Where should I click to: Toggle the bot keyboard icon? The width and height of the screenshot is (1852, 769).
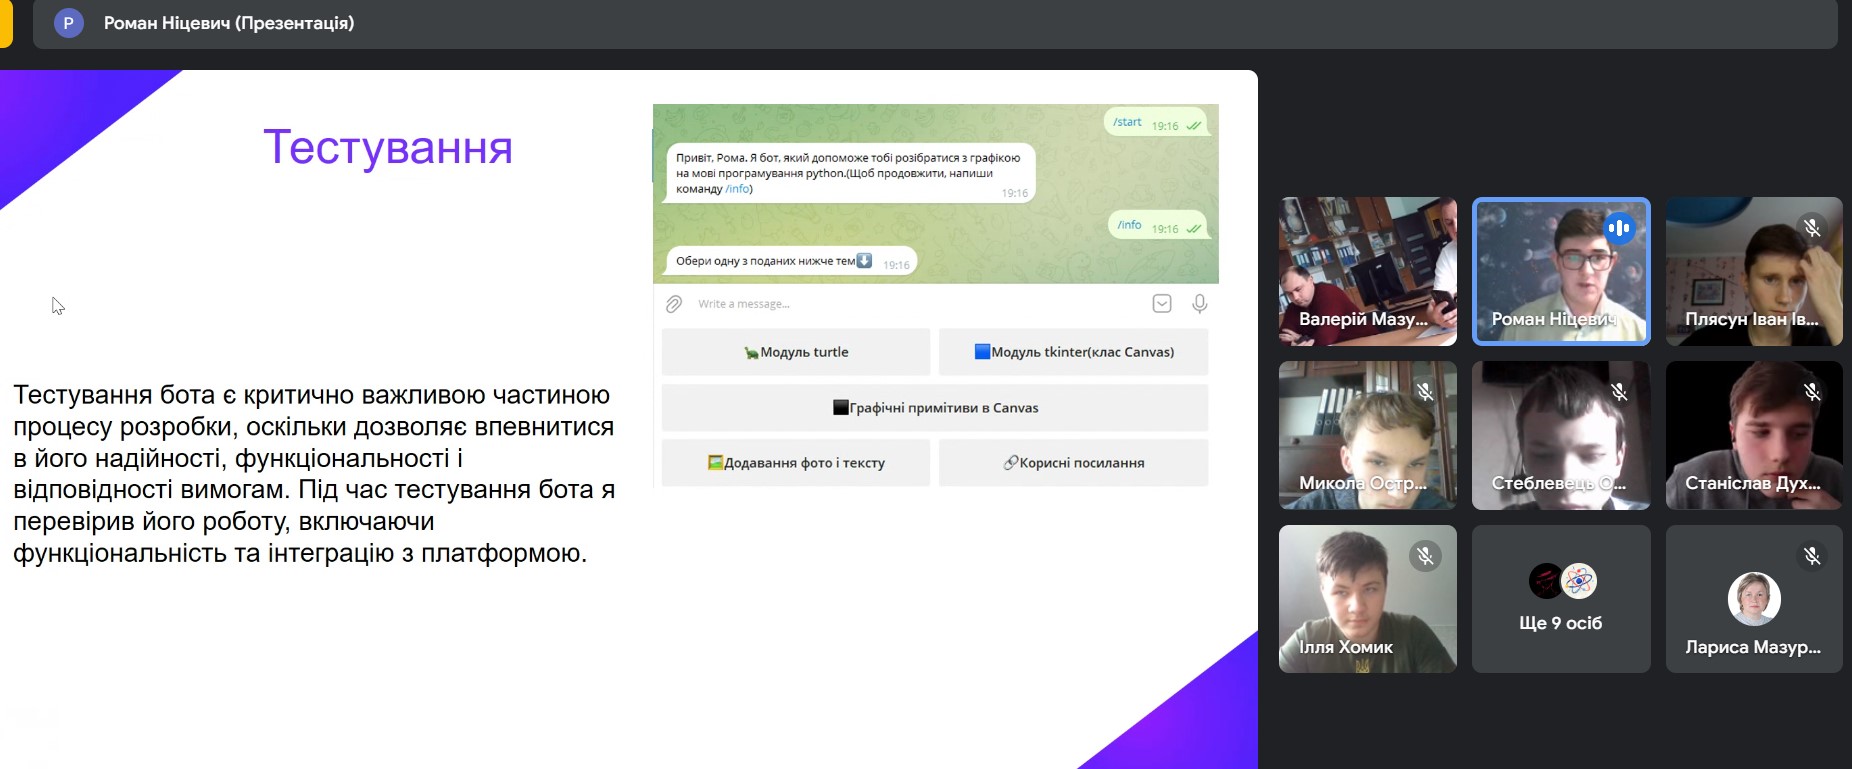[x=1161, y=304]
